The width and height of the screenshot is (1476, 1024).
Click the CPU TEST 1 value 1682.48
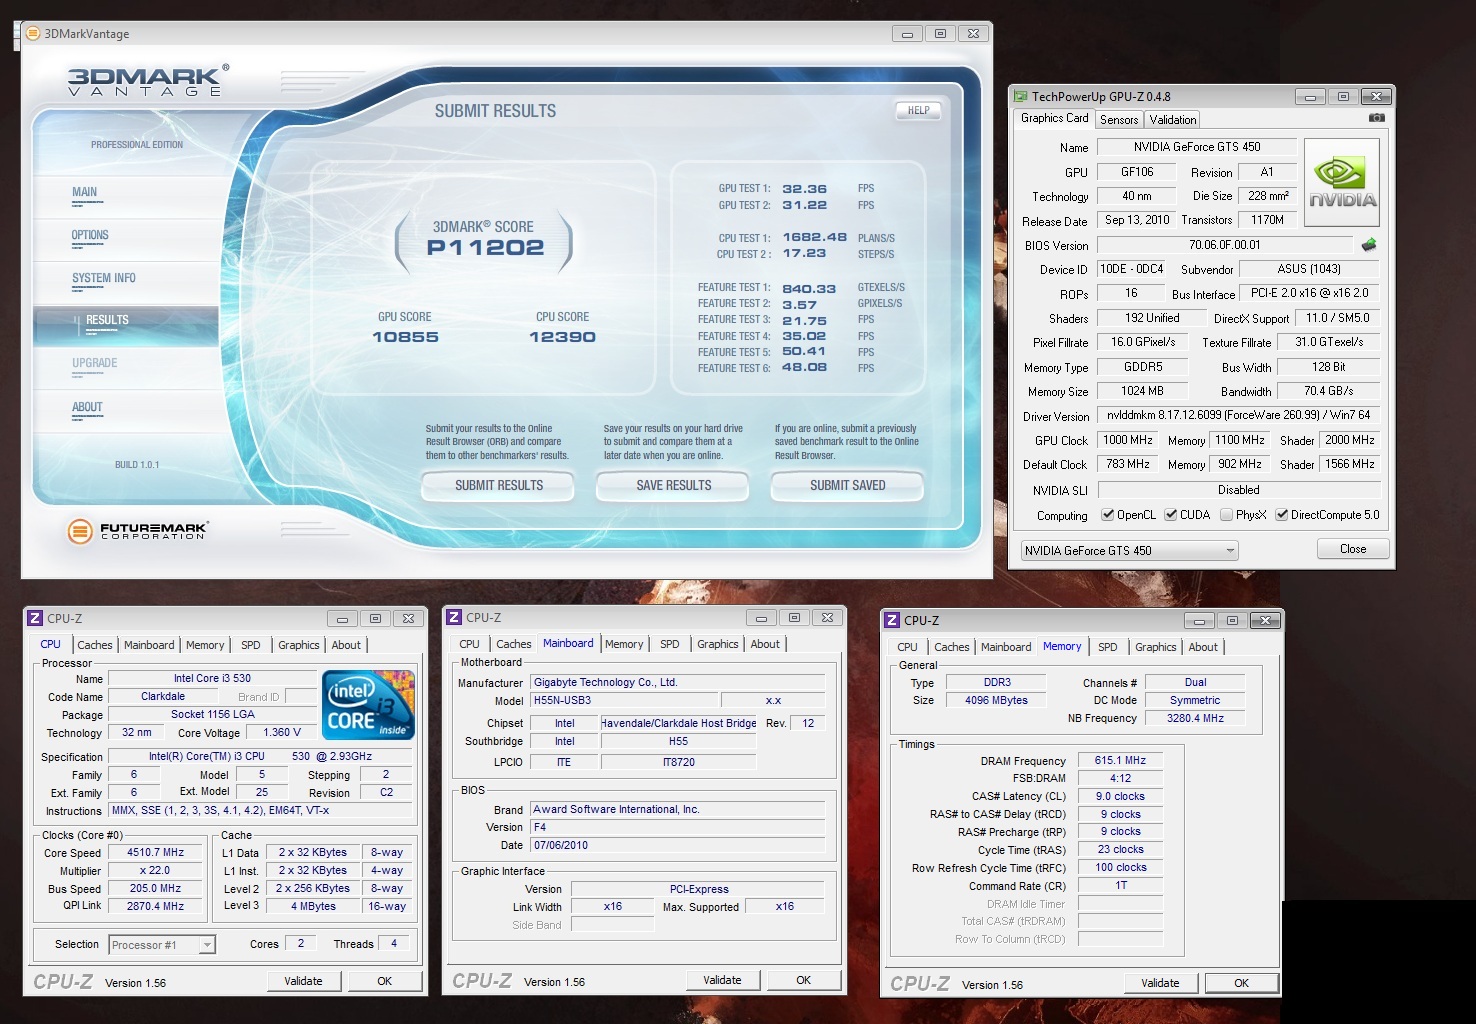[x=814, y=238]
